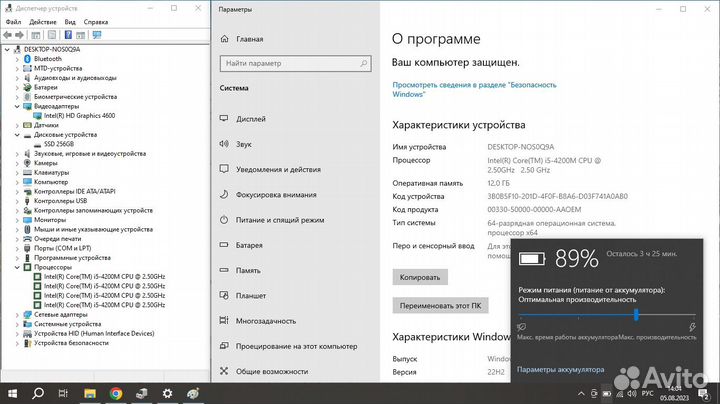Open Task View on the taskbar

63,393
